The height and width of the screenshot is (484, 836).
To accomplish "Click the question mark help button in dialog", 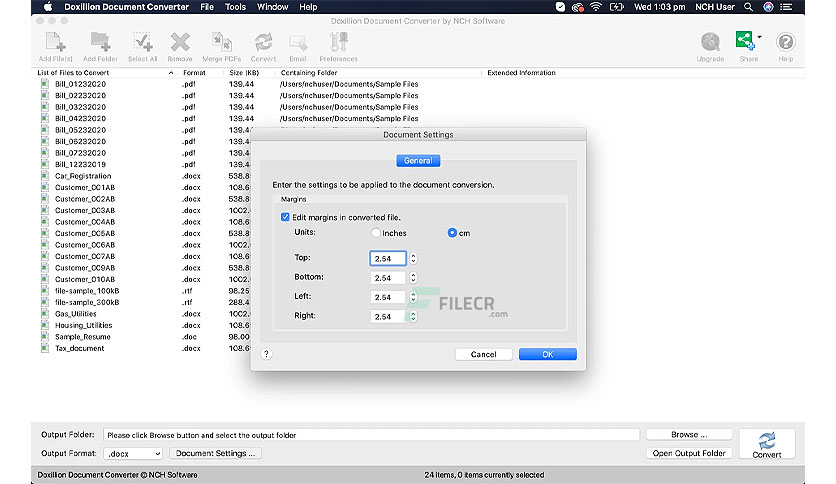I will pyautogui.click(x=267, y=354).
